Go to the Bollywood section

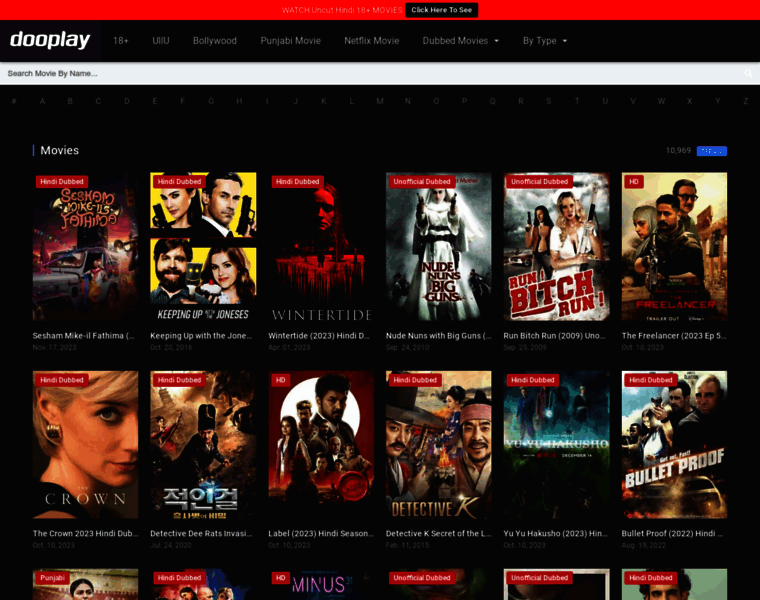(x=215, y=41)
